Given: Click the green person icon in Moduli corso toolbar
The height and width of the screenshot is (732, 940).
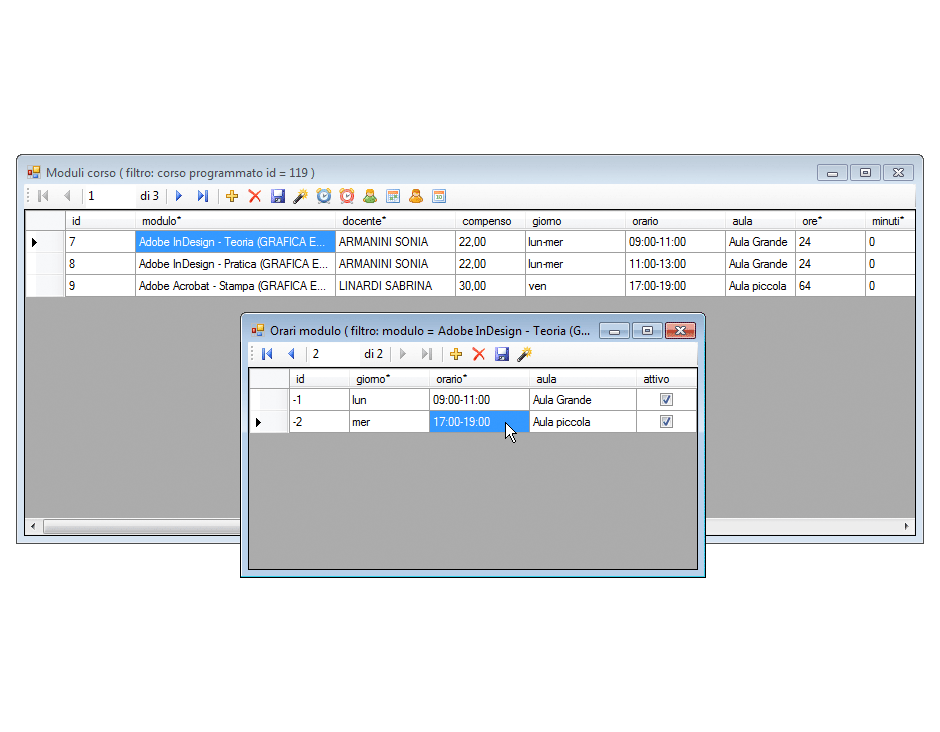Looking at the screenshot, I should coord(370,196).
